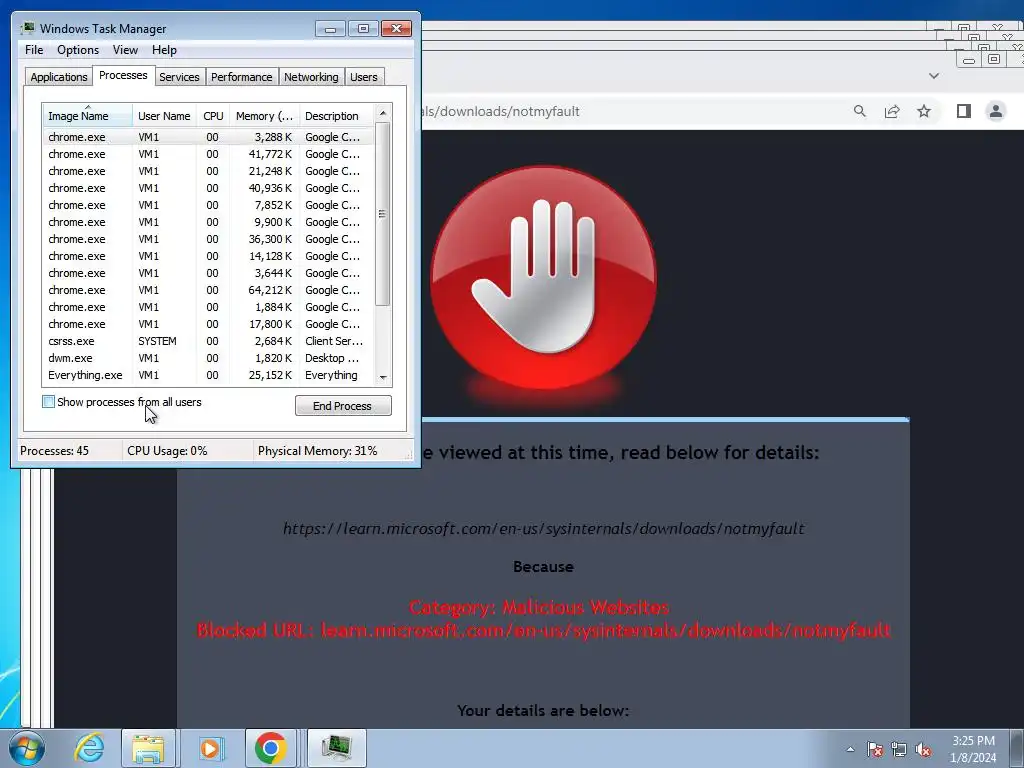Select chrome.exe row using 9,900 K

(x=209, y=222)
